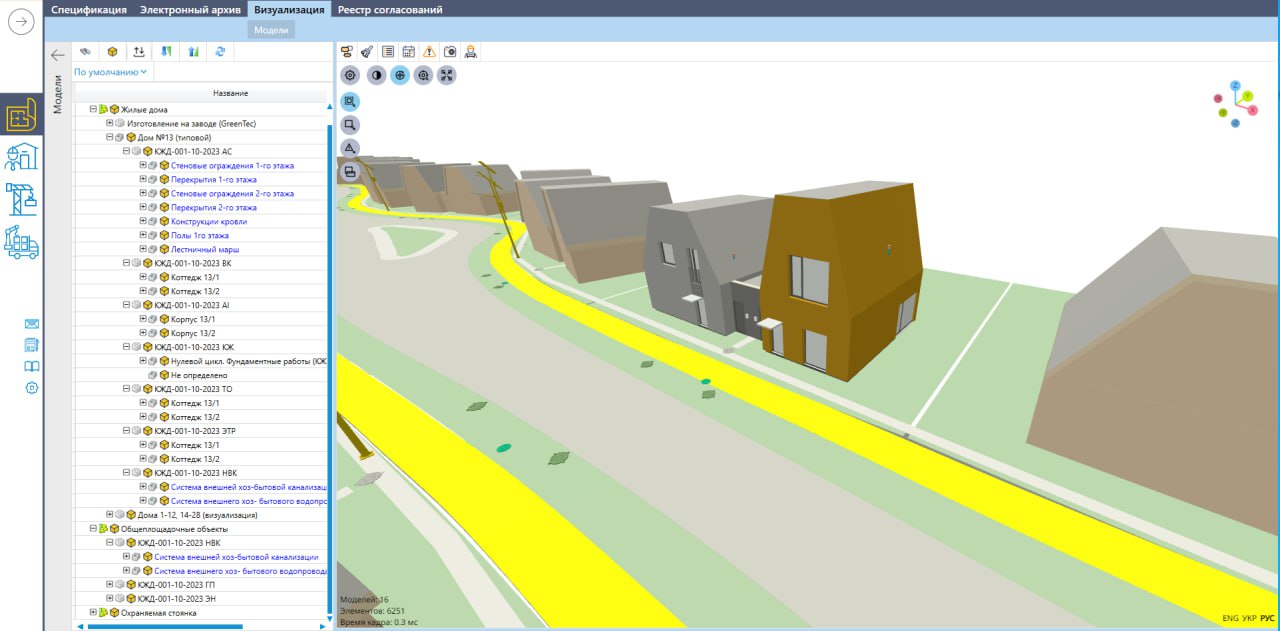Viewport: 1280px width, 631px height.
Task: Click the refresh arrows icon in model toolbar
Action: 220,52
